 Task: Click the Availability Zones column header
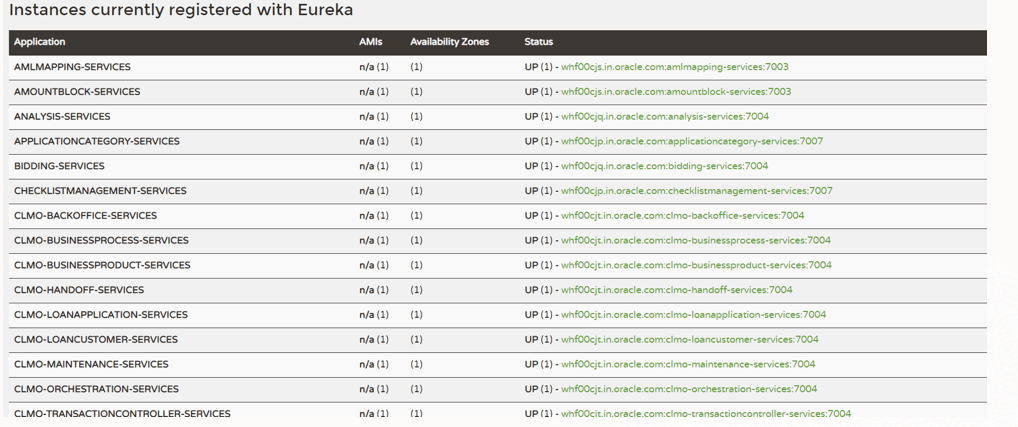click(x=449, y=42)
